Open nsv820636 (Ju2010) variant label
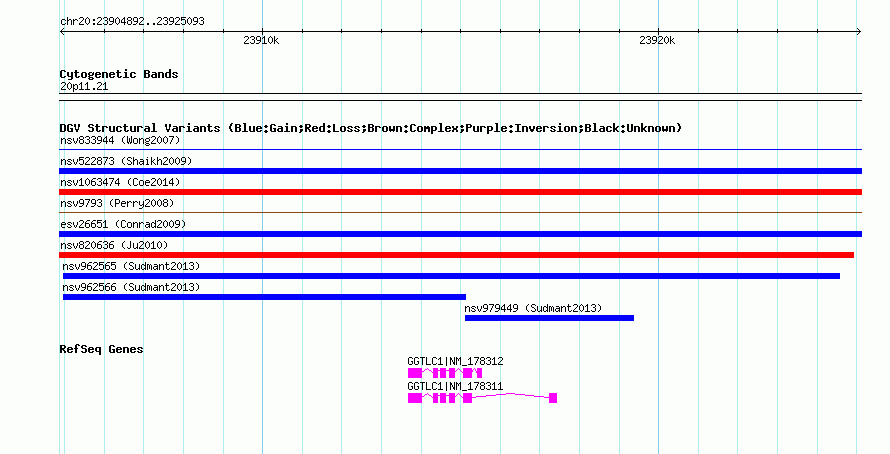 click(114, 245)
